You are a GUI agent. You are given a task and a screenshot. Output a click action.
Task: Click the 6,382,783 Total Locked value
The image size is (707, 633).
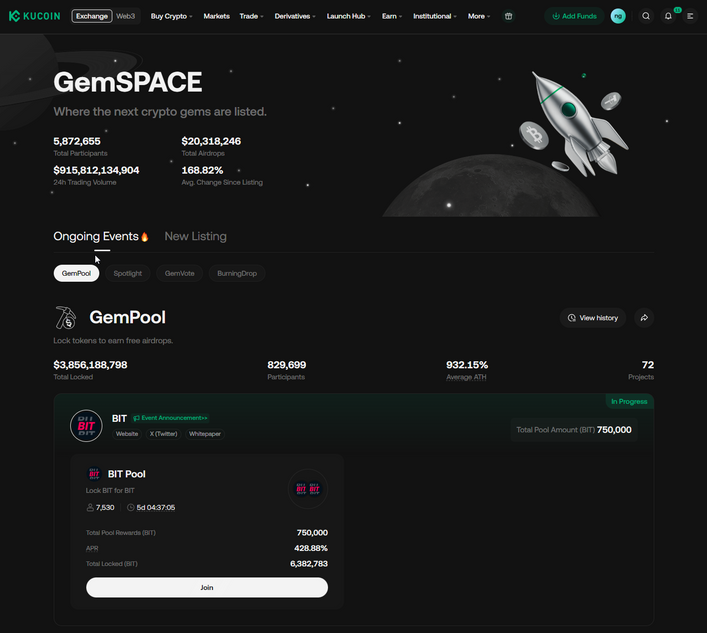[x=309, y=564]
